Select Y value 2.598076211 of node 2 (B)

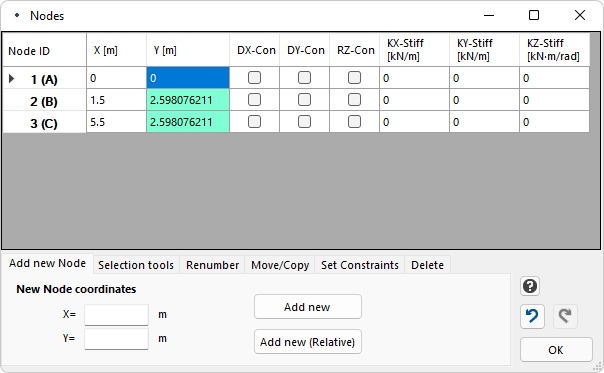188,100
